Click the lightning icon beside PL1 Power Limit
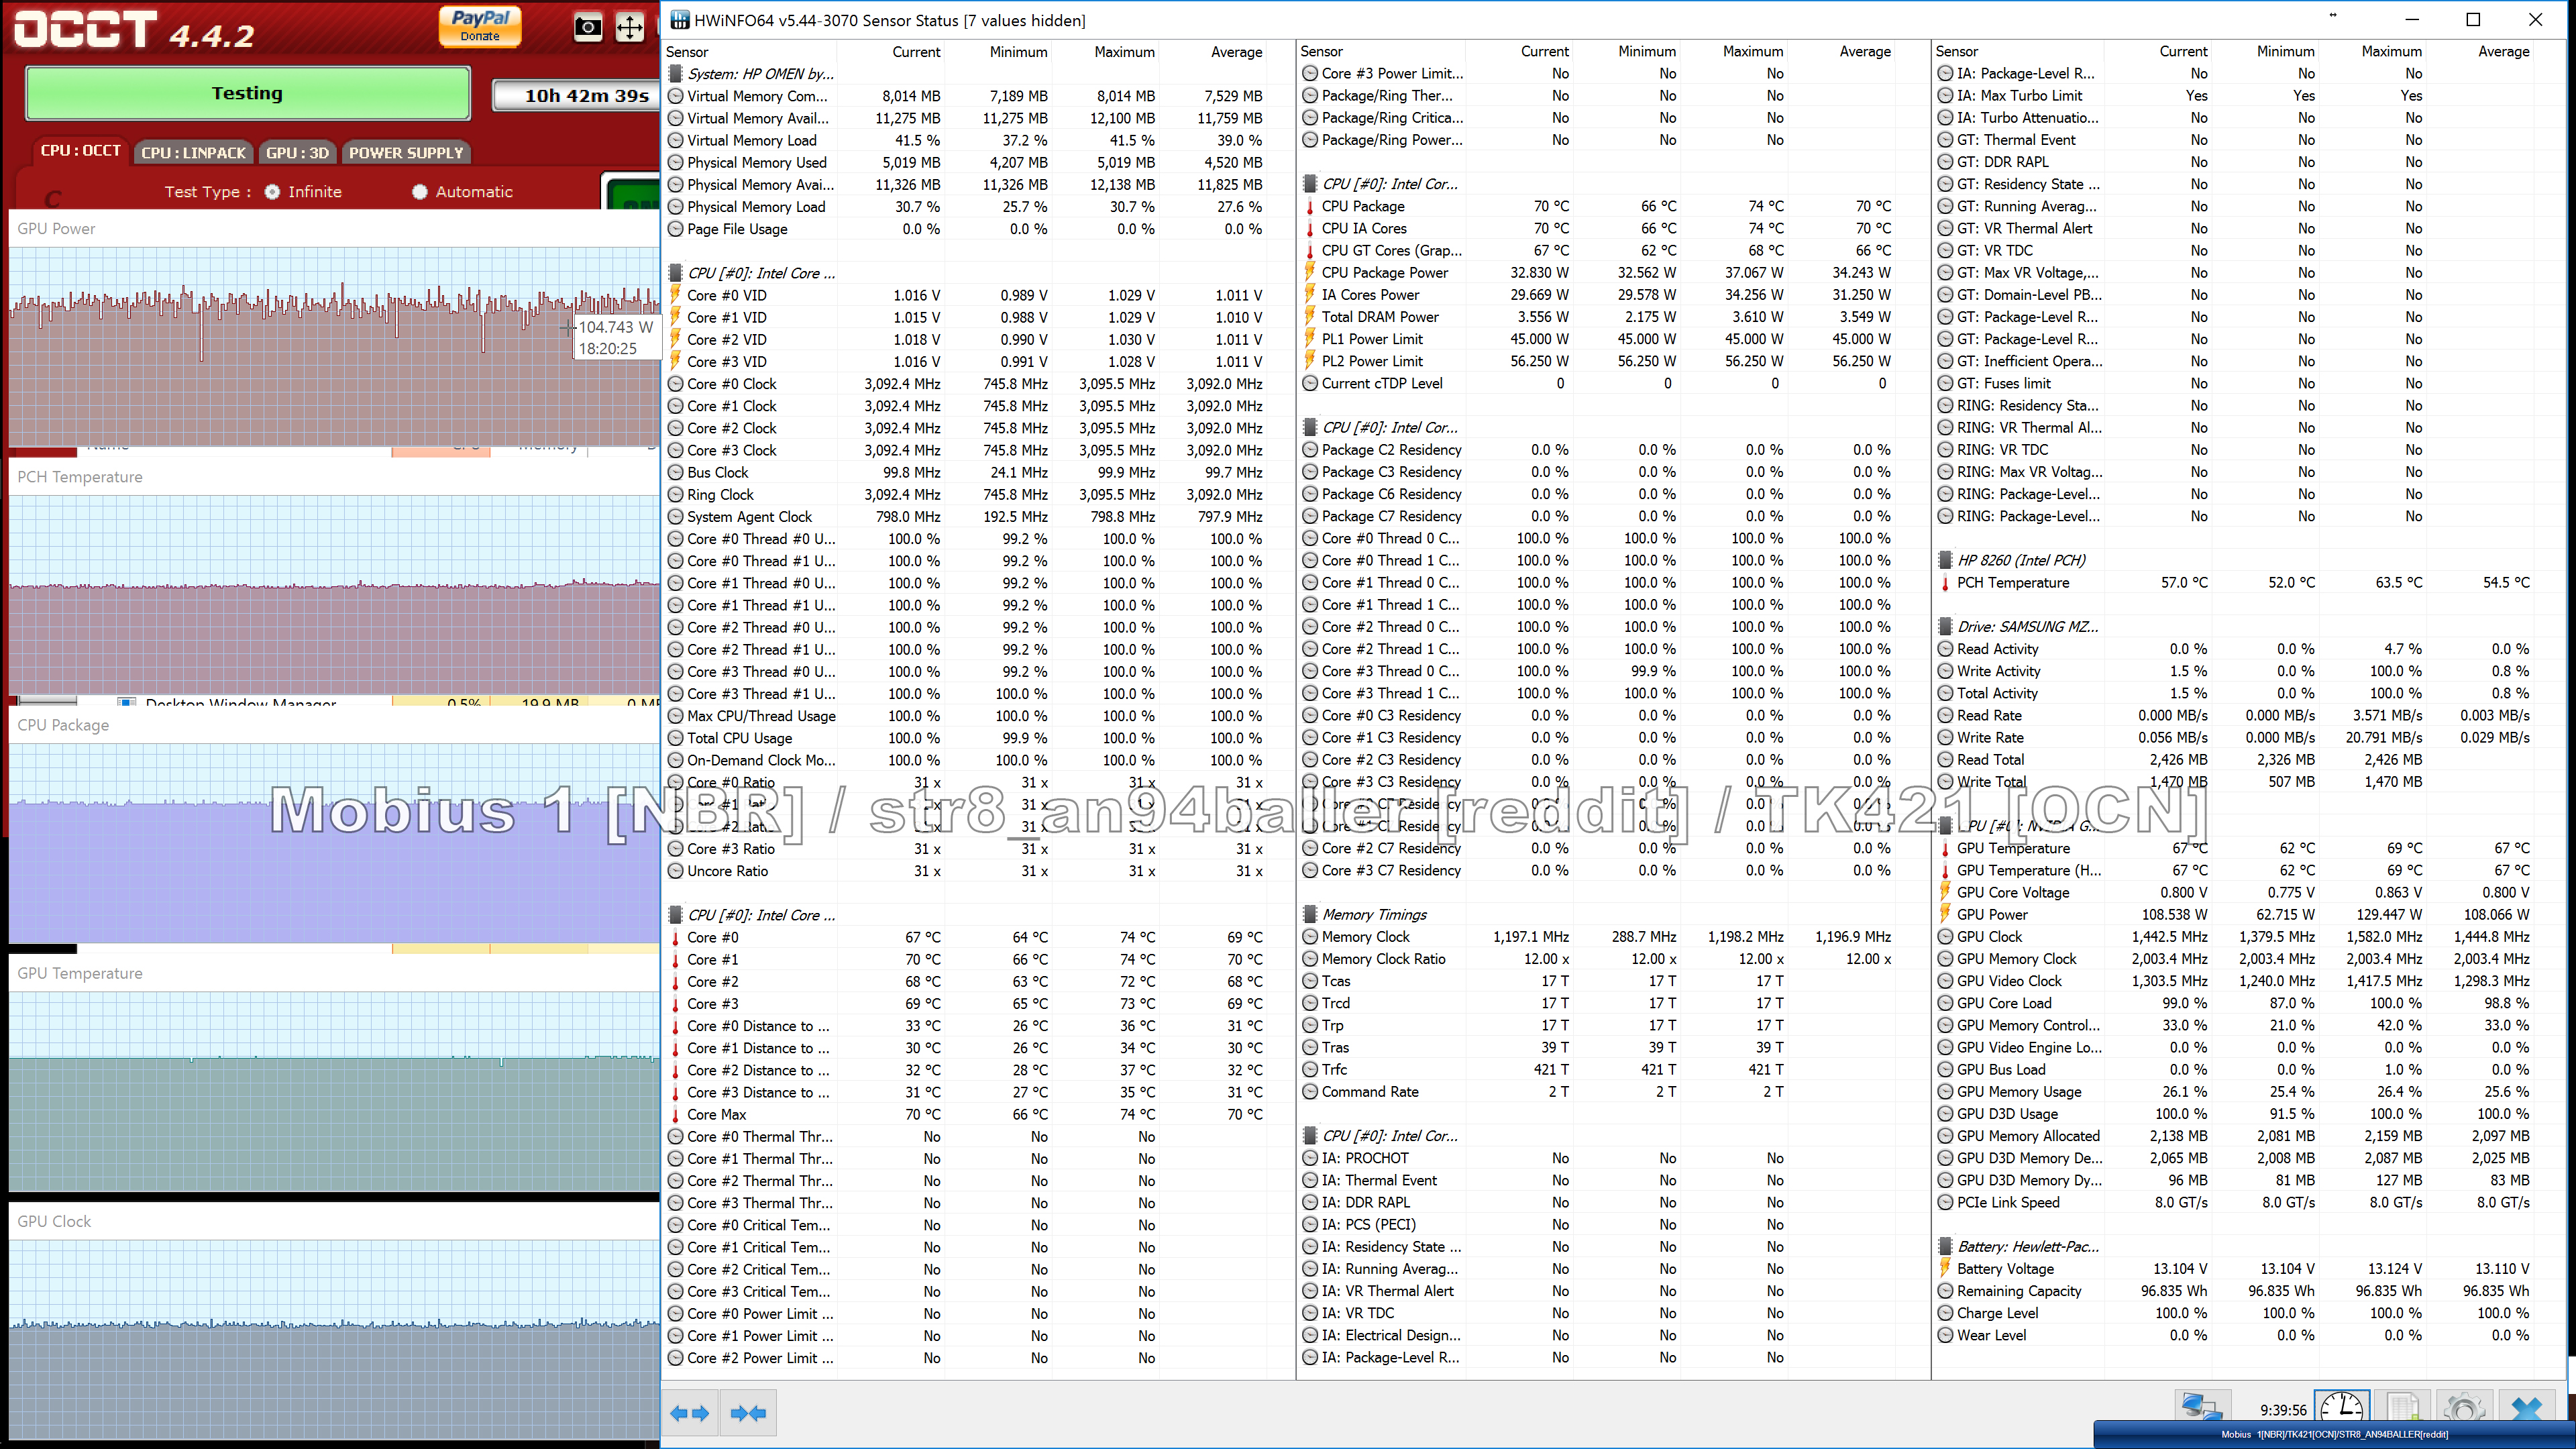The height and width of the screenshot is (1449, 2576). pyautogui.click(x=1310, y=339)
